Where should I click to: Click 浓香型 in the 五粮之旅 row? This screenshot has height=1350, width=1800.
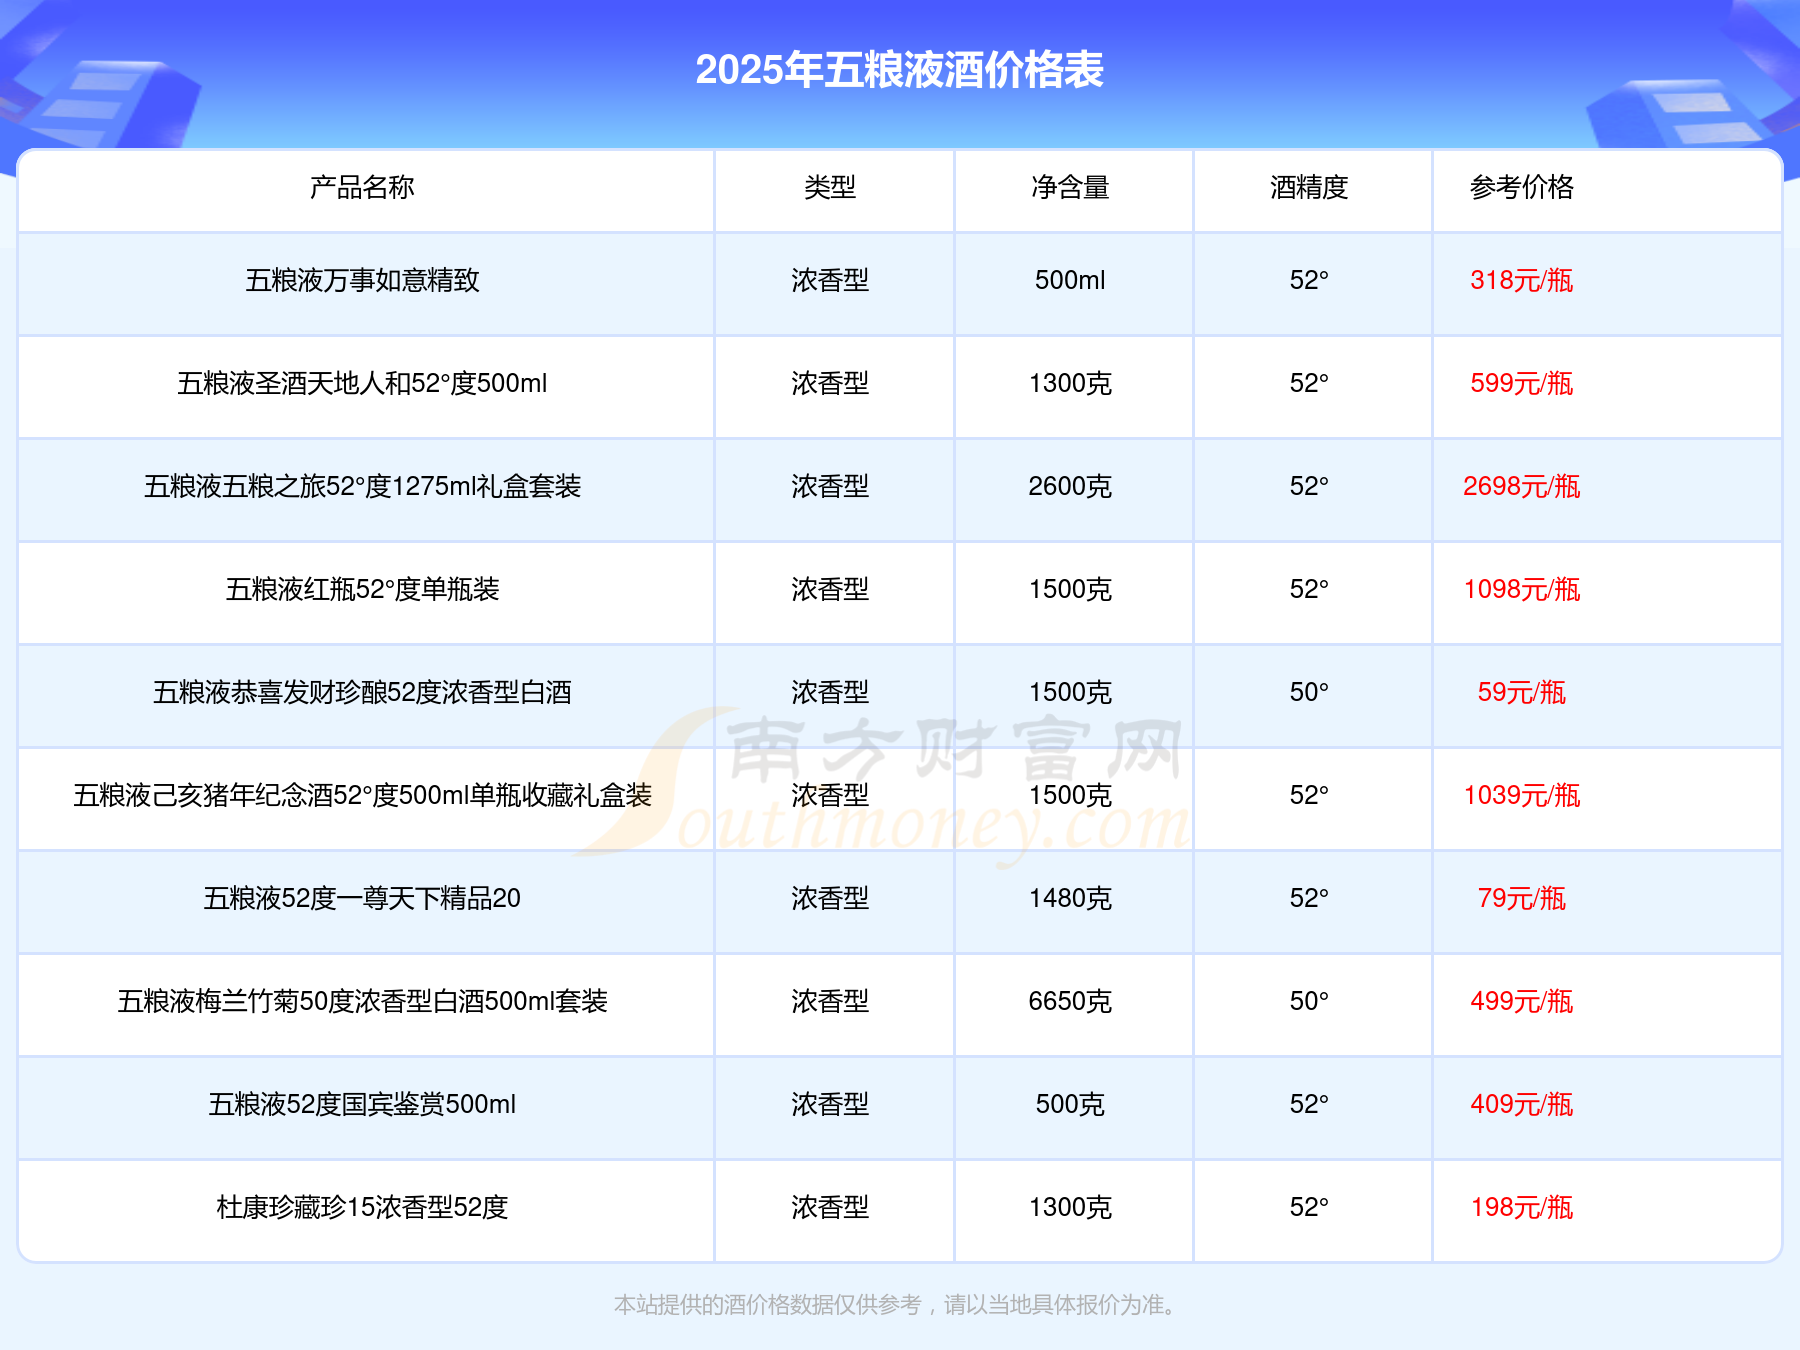[830, 486]
